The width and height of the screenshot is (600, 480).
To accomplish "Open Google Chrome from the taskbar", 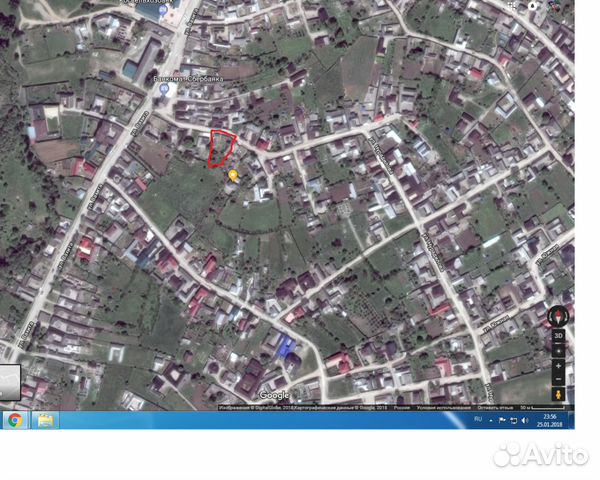I will [x=14, y=420].
